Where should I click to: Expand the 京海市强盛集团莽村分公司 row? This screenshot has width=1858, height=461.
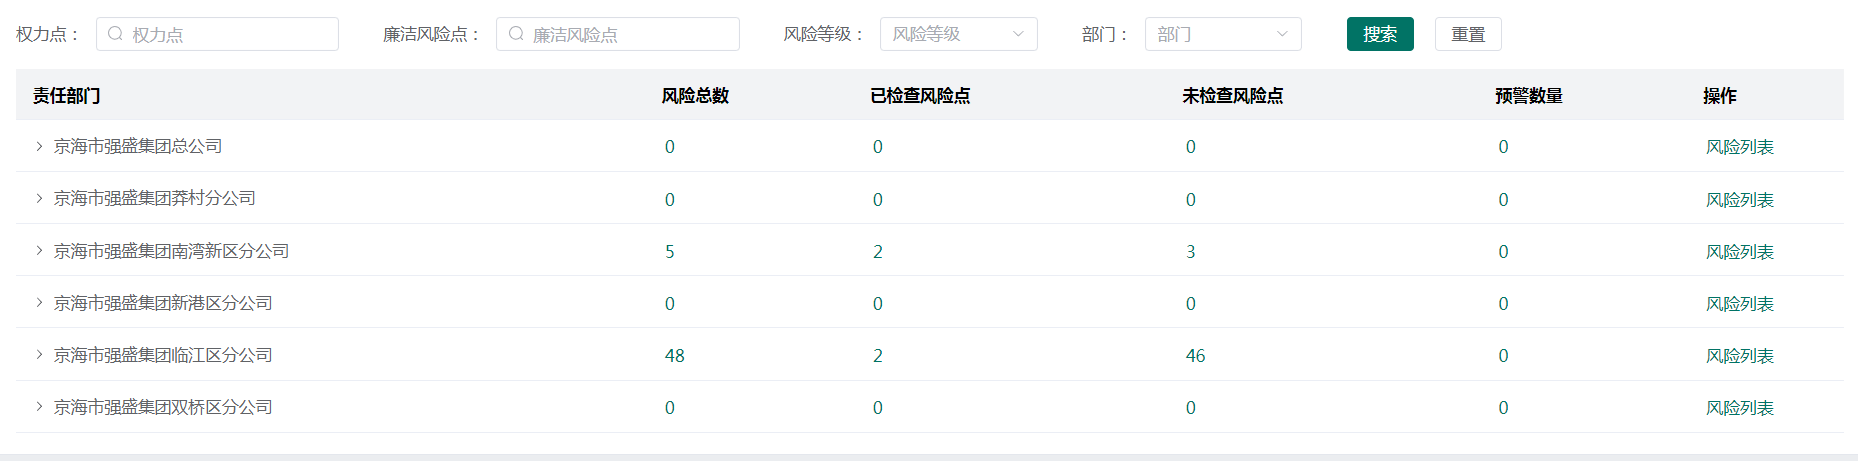[39, 198]
